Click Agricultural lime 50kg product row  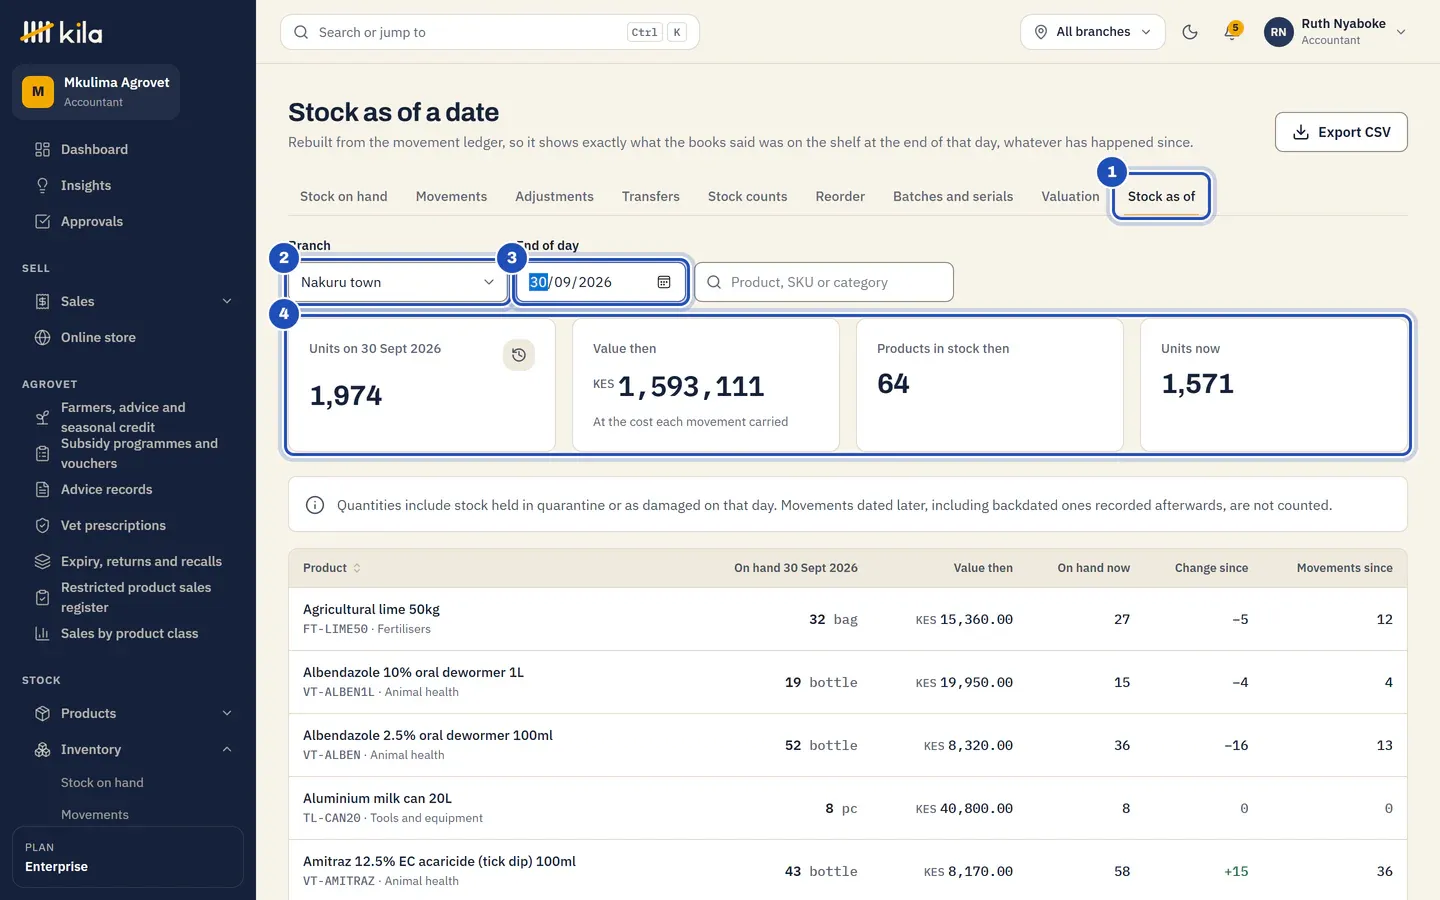[x=848, y=619]
